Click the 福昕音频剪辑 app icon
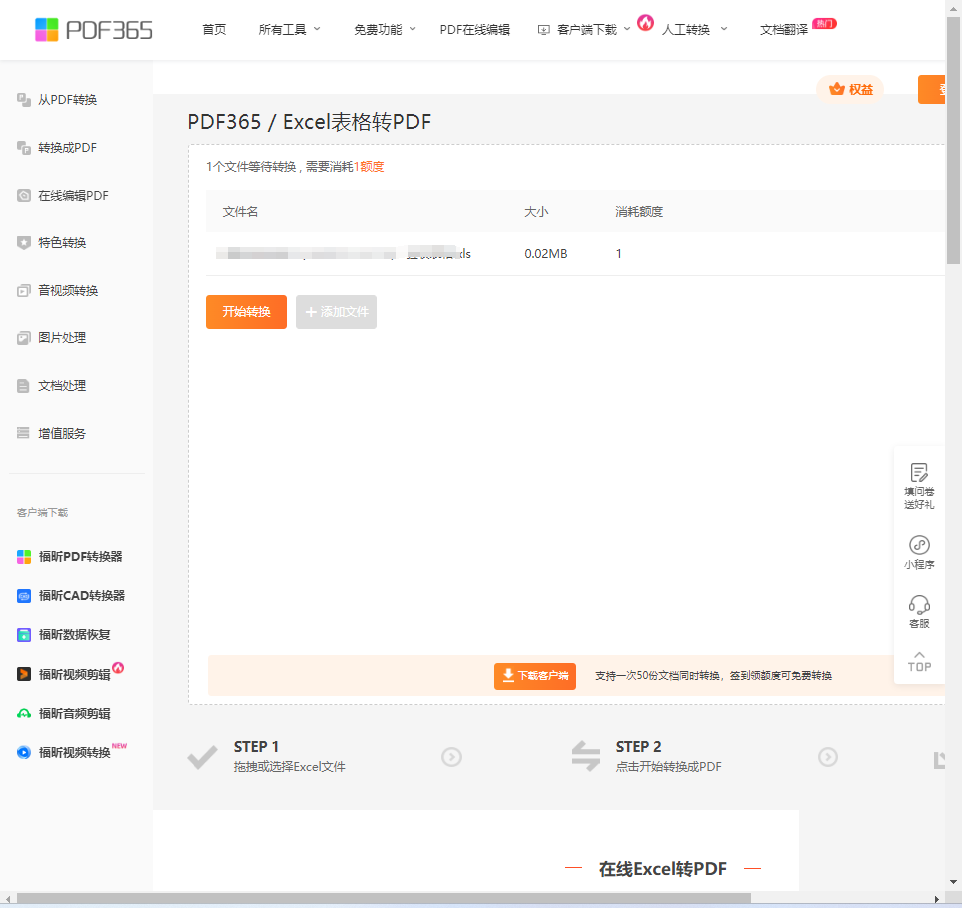 [24, 714]
